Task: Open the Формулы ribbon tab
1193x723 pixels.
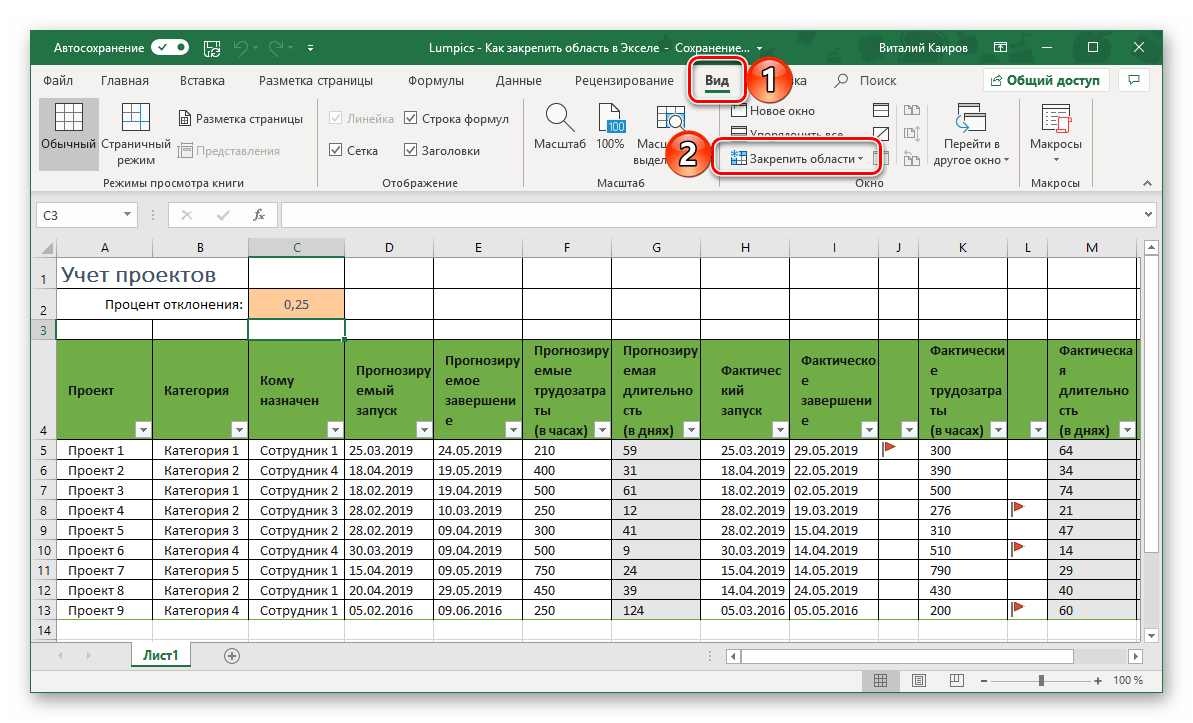Action: [435, 81]
